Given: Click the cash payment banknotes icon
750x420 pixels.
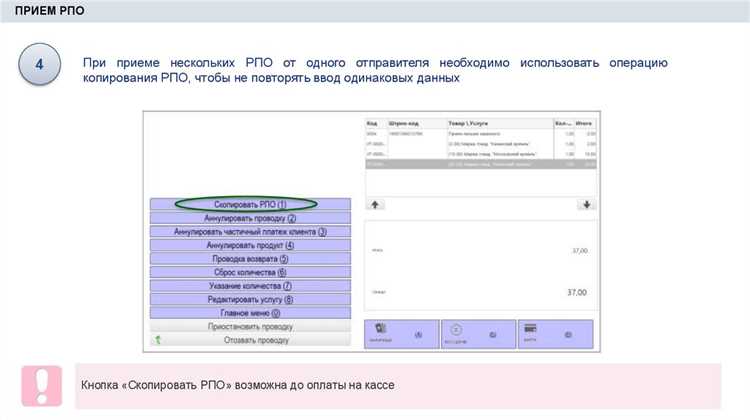Looking at the screenshot, I should point(381,329).
